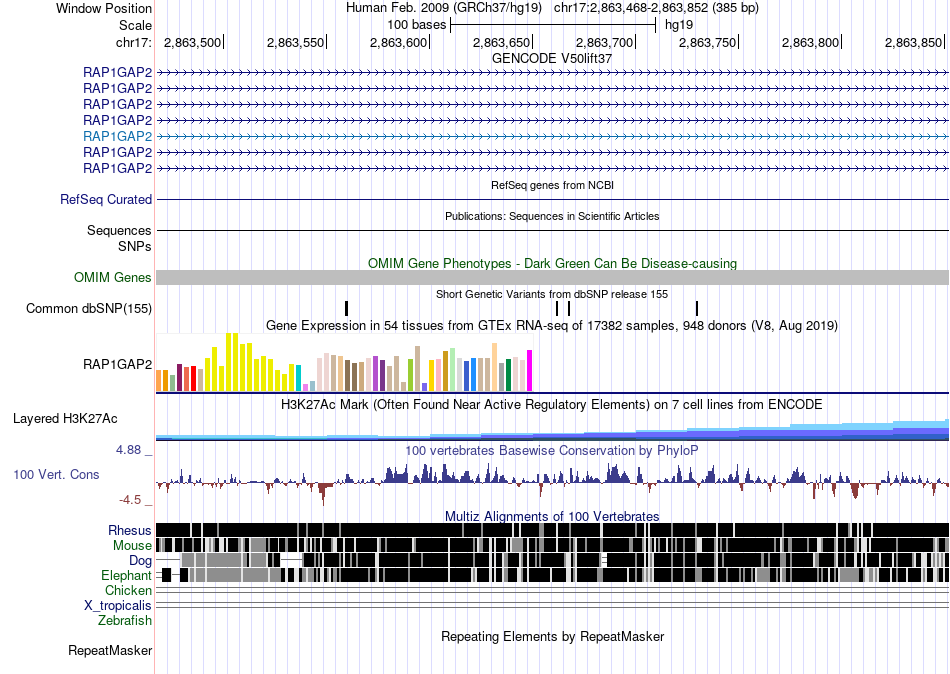This screenshot has height=674, width=950.
Task: Click the -4.5 conservation scale value
Action: tap(130, 499)
